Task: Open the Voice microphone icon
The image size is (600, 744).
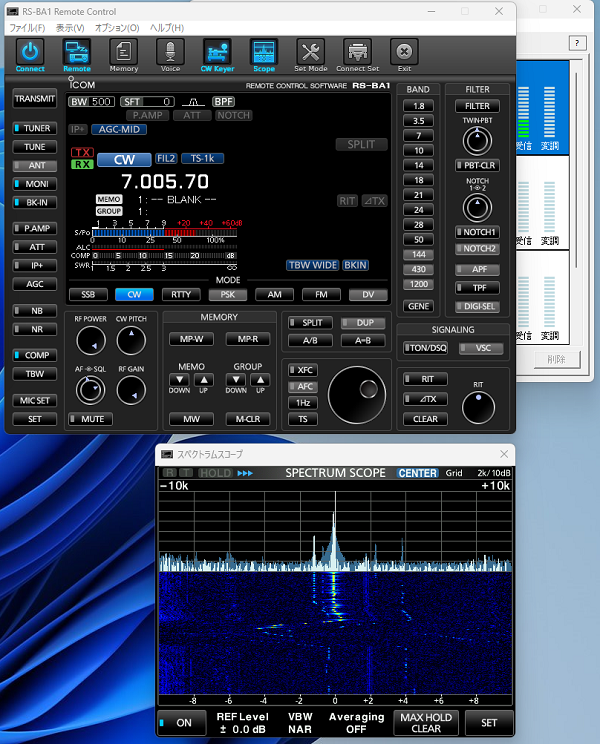Action: tap(170, 52)
